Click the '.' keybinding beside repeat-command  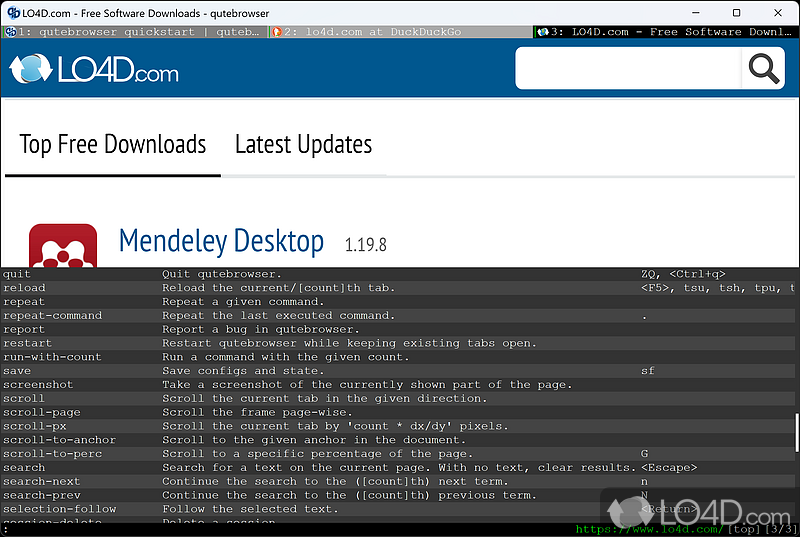[x=644, y=317]
